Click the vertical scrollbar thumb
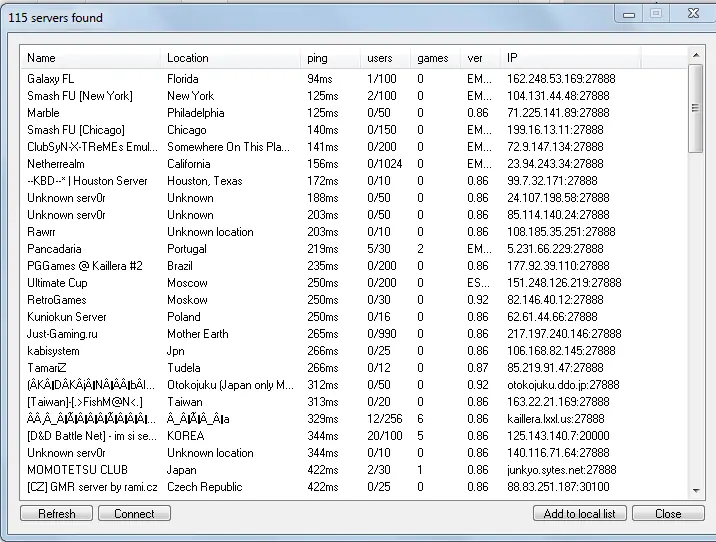 [x=696, y=108]
